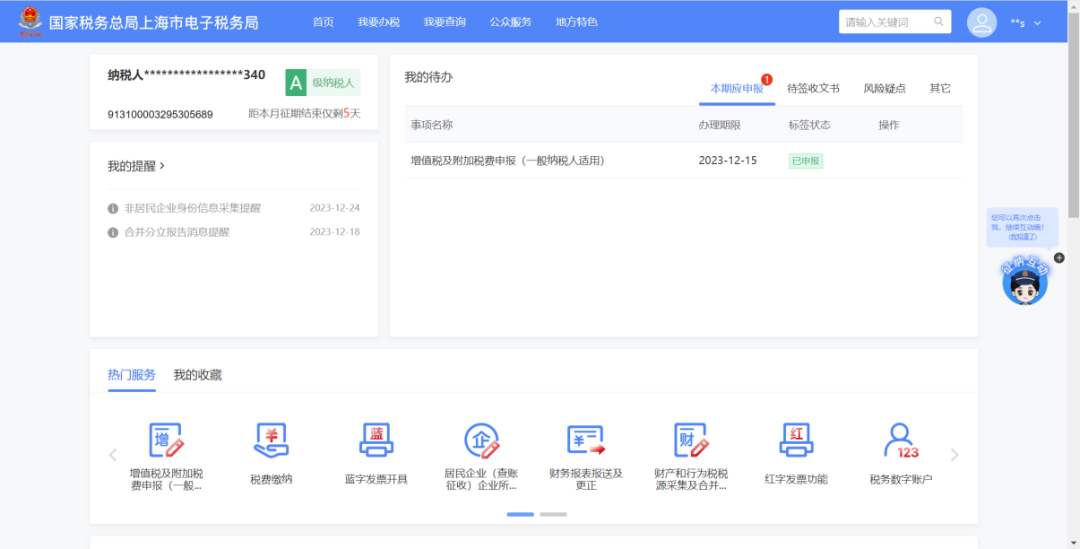Select the 本期应申报 tab
The height and width of the screenshot is (549, 1080).
(x=737, y=88)
